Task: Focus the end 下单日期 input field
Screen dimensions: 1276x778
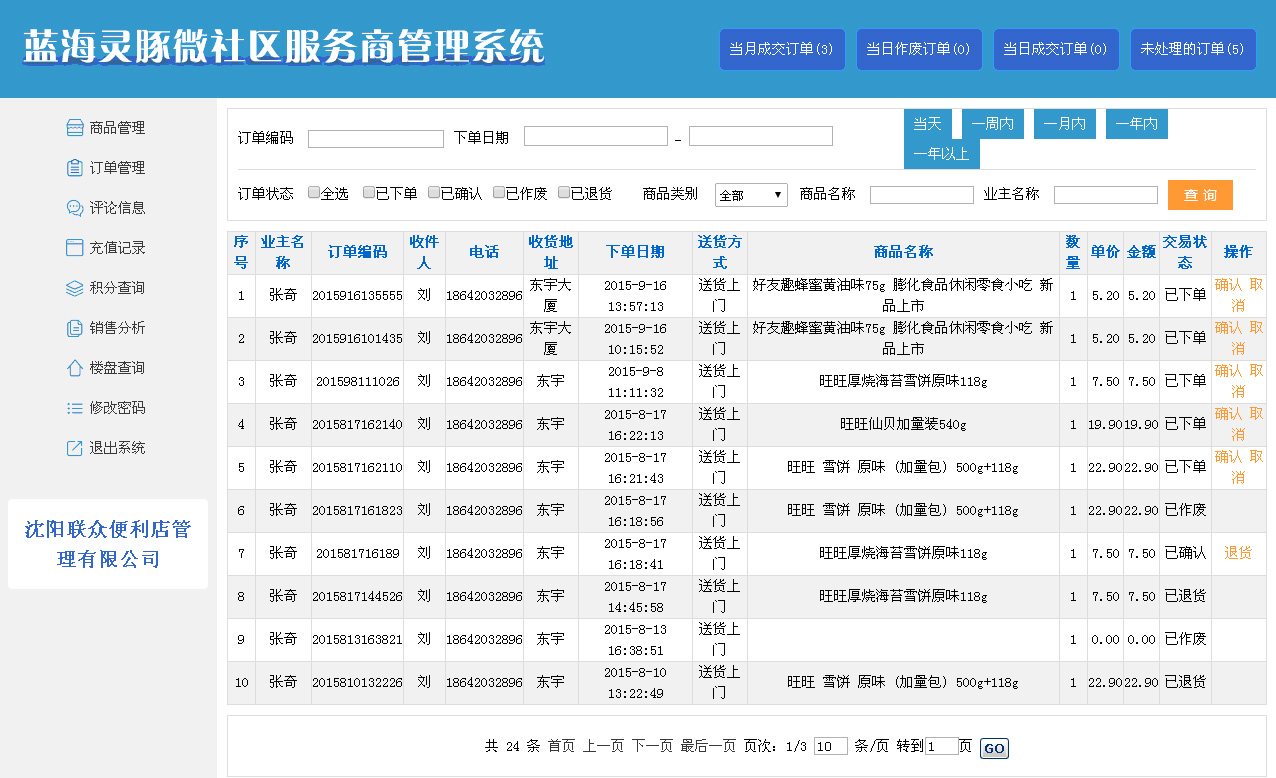Action: [761, 136]
